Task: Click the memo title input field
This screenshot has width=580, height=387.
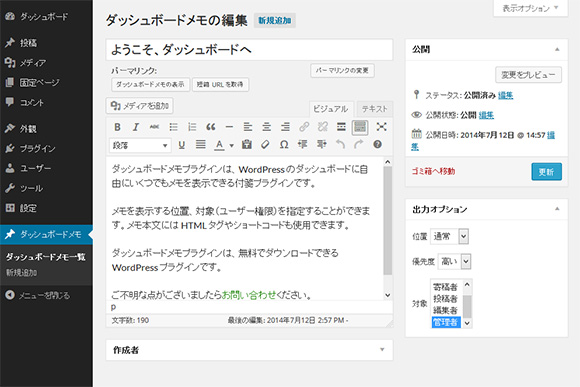Action: pos(249,50)
